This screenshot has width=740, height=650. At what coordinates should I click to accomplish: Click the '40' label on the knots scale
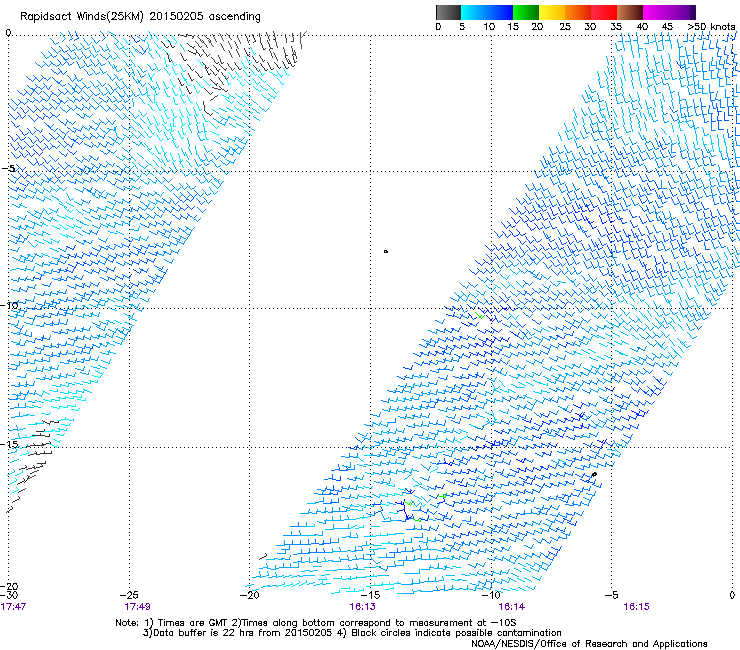point(642,27)
